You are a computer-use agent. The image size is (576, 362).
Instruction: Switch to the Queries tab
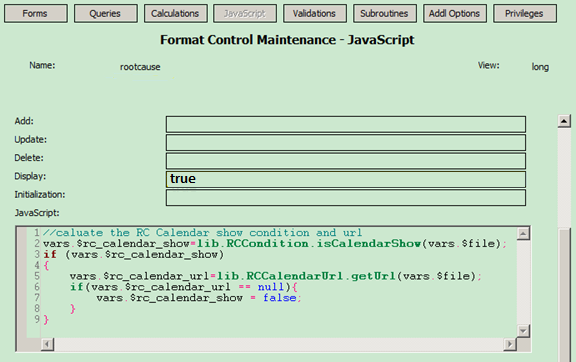(x=105, y=14)
